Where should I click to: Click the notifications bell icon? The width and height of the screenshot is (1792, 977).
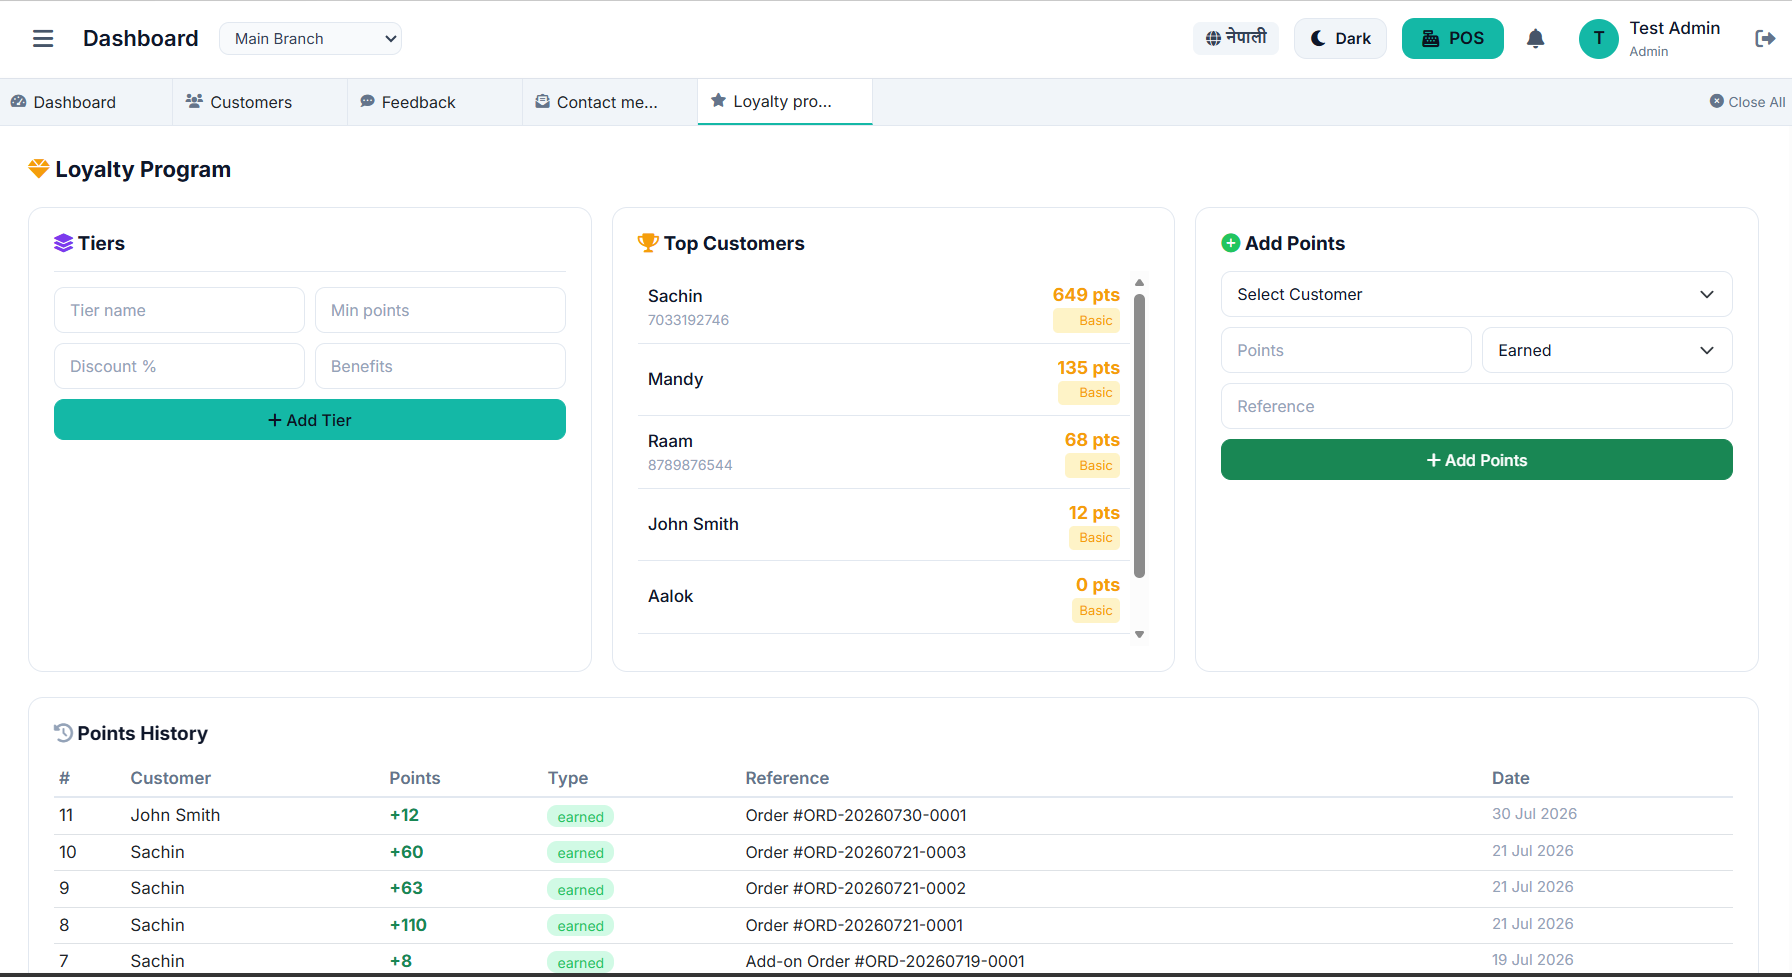point(1536,39)
